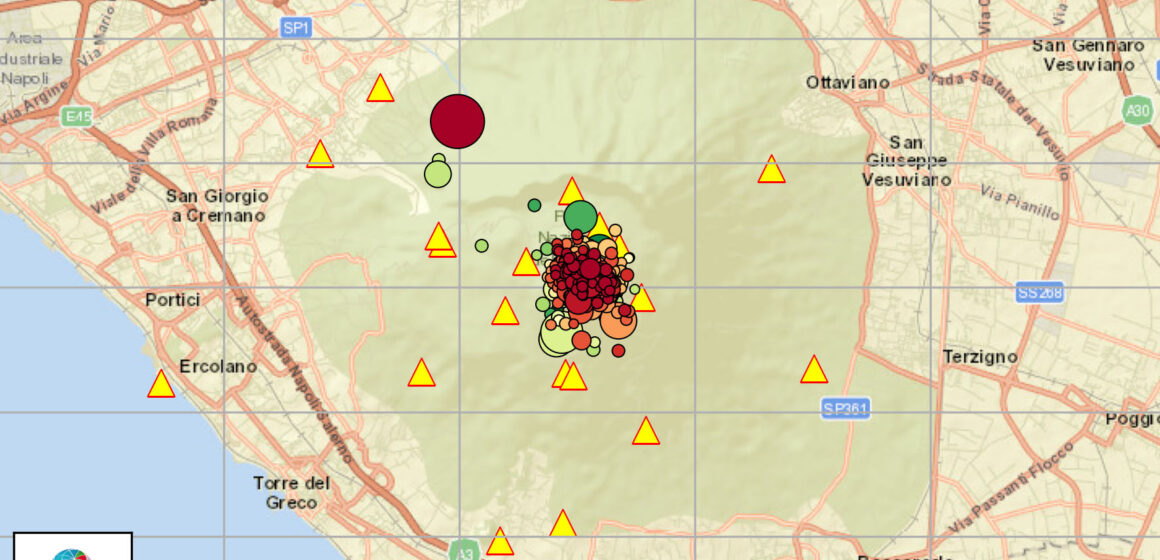Screen dimensions: 1160x560
Task: Click the Portici town label
Action: (172, 301)
